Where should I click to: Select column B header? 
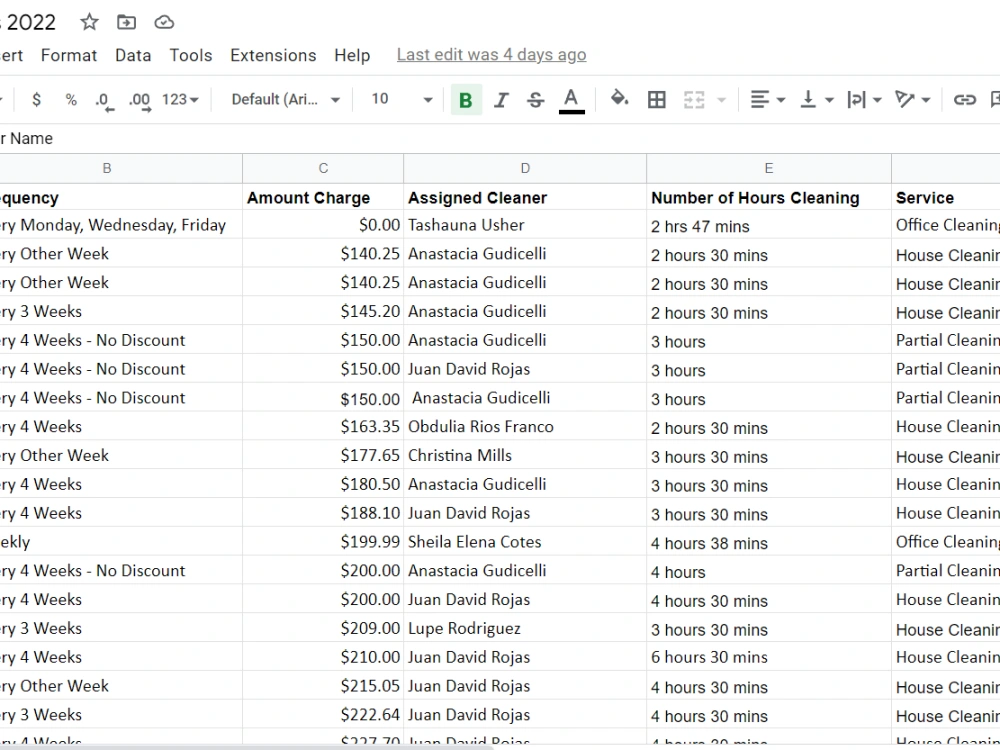pos(107,168)
